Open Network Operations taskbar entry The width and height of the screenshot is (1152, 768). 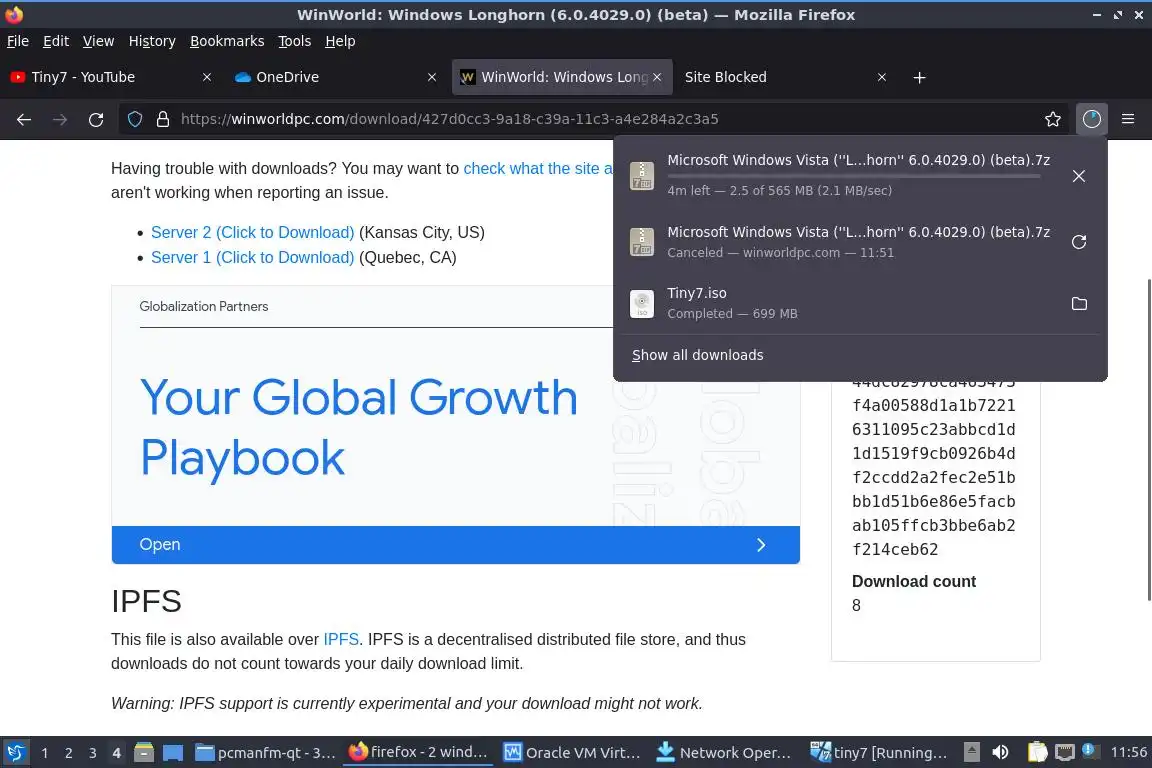point(724,752)
